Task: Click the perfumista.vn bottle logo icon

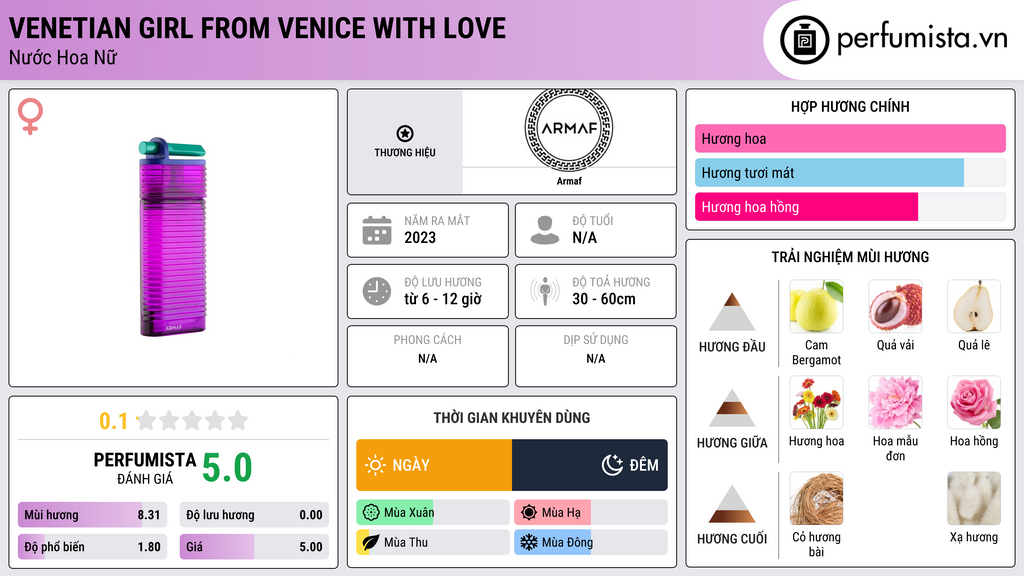Action: point(804,40)
